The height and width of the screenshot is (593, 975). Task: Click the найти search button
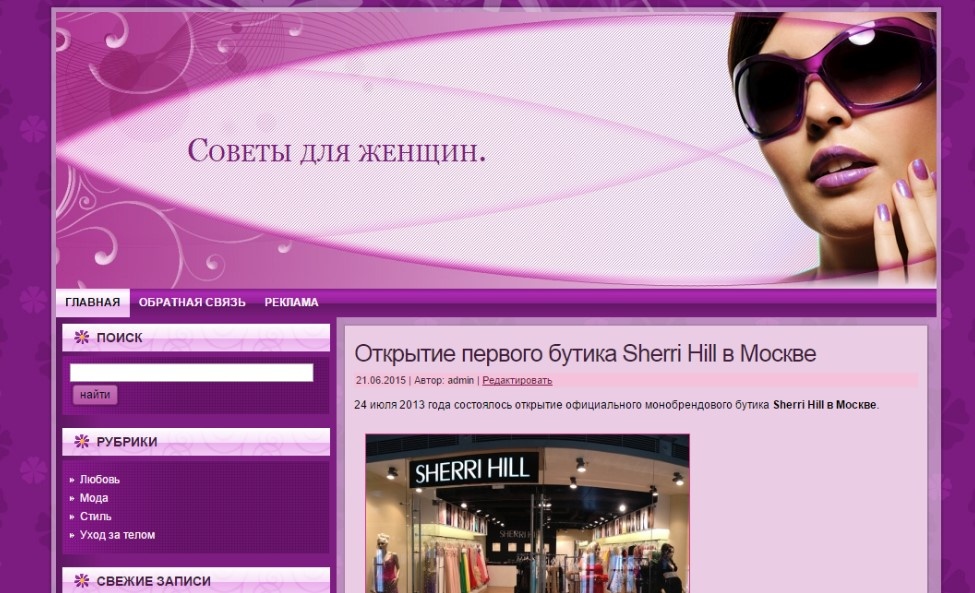coord(95,395)
